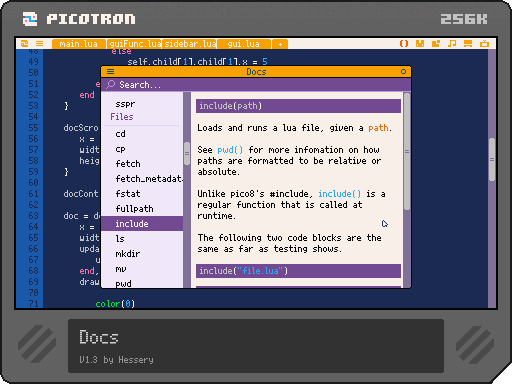Click the include(path) heading bar
This screenshot has width=512, height=384.
click(298, 106)
